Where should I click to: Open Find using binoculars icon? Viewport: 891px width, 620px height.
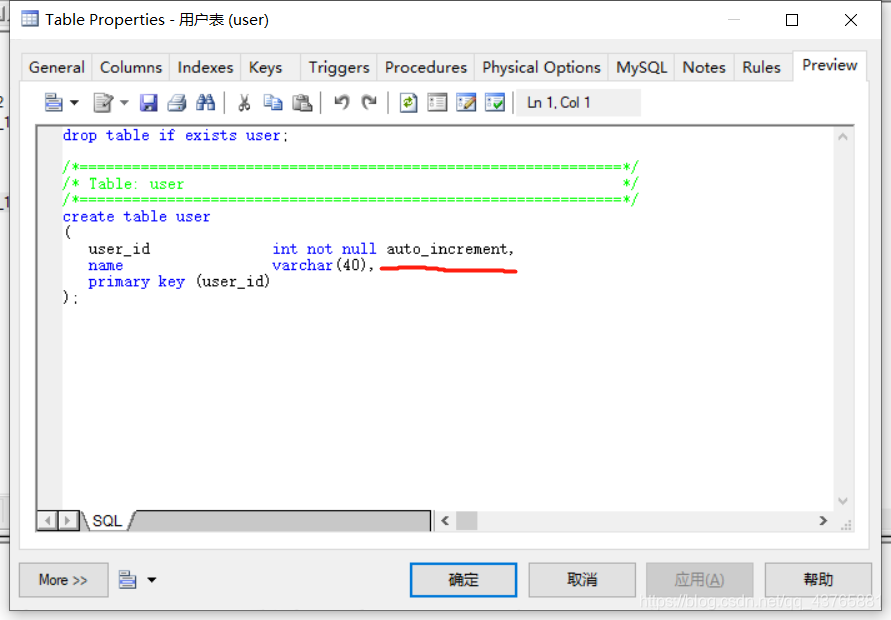[x=205, y=103]
